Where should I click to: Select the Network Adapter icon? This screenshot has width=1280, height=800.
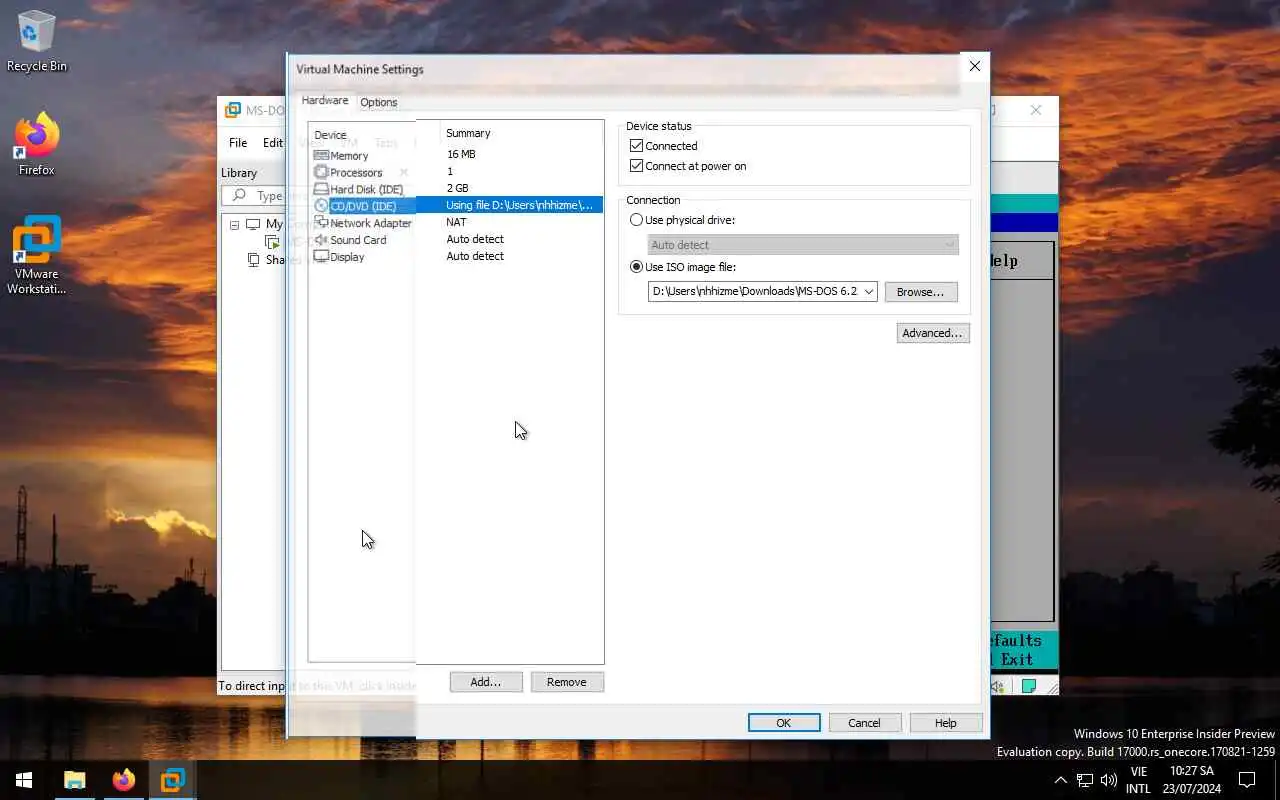(x=321, y=223)
